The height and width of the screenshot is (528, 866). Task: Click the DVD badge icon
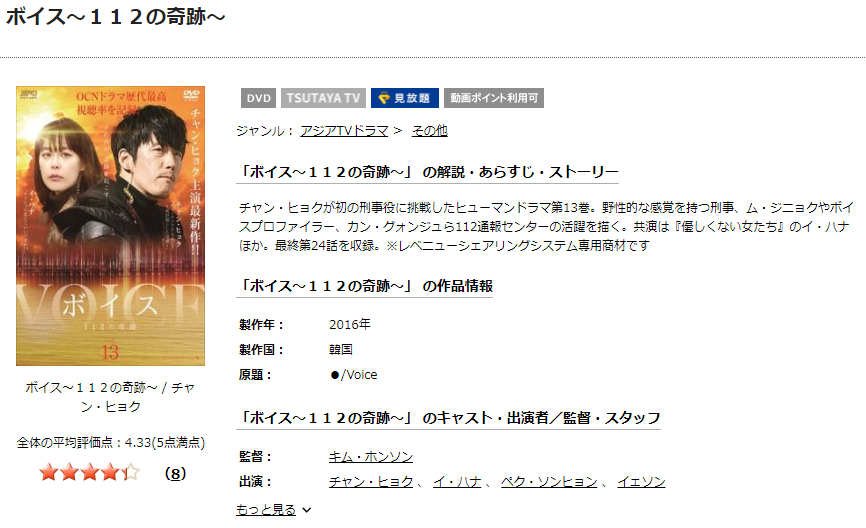(258, 98)
